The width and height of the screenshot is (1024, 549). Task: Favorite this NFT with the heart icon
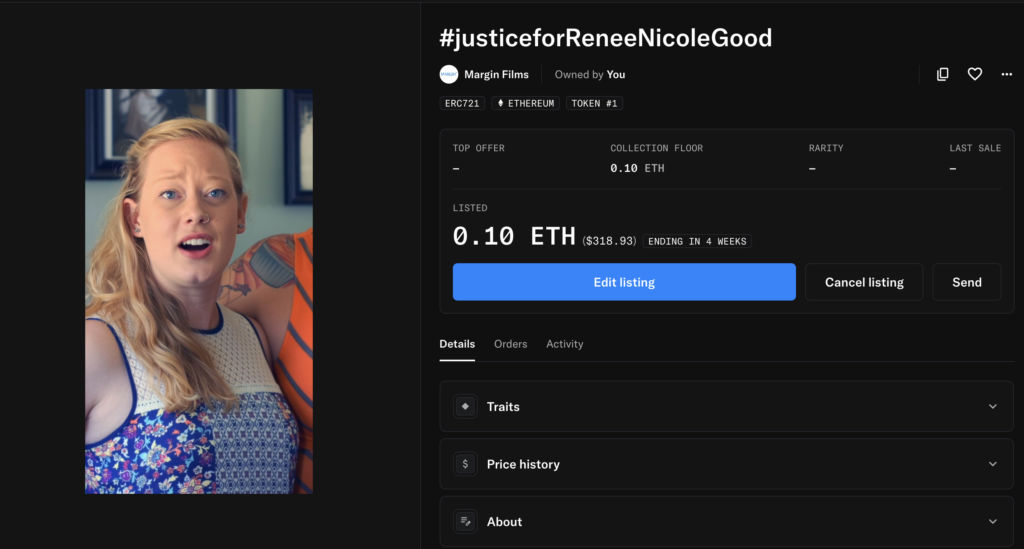[x=974, y=74]
